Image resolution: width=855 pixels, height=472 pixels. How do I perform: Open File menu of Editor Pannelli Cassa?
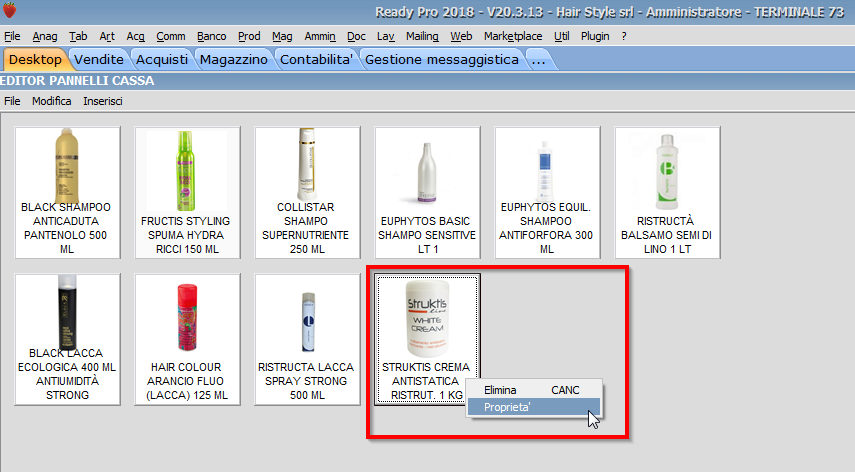click(12, 101)
